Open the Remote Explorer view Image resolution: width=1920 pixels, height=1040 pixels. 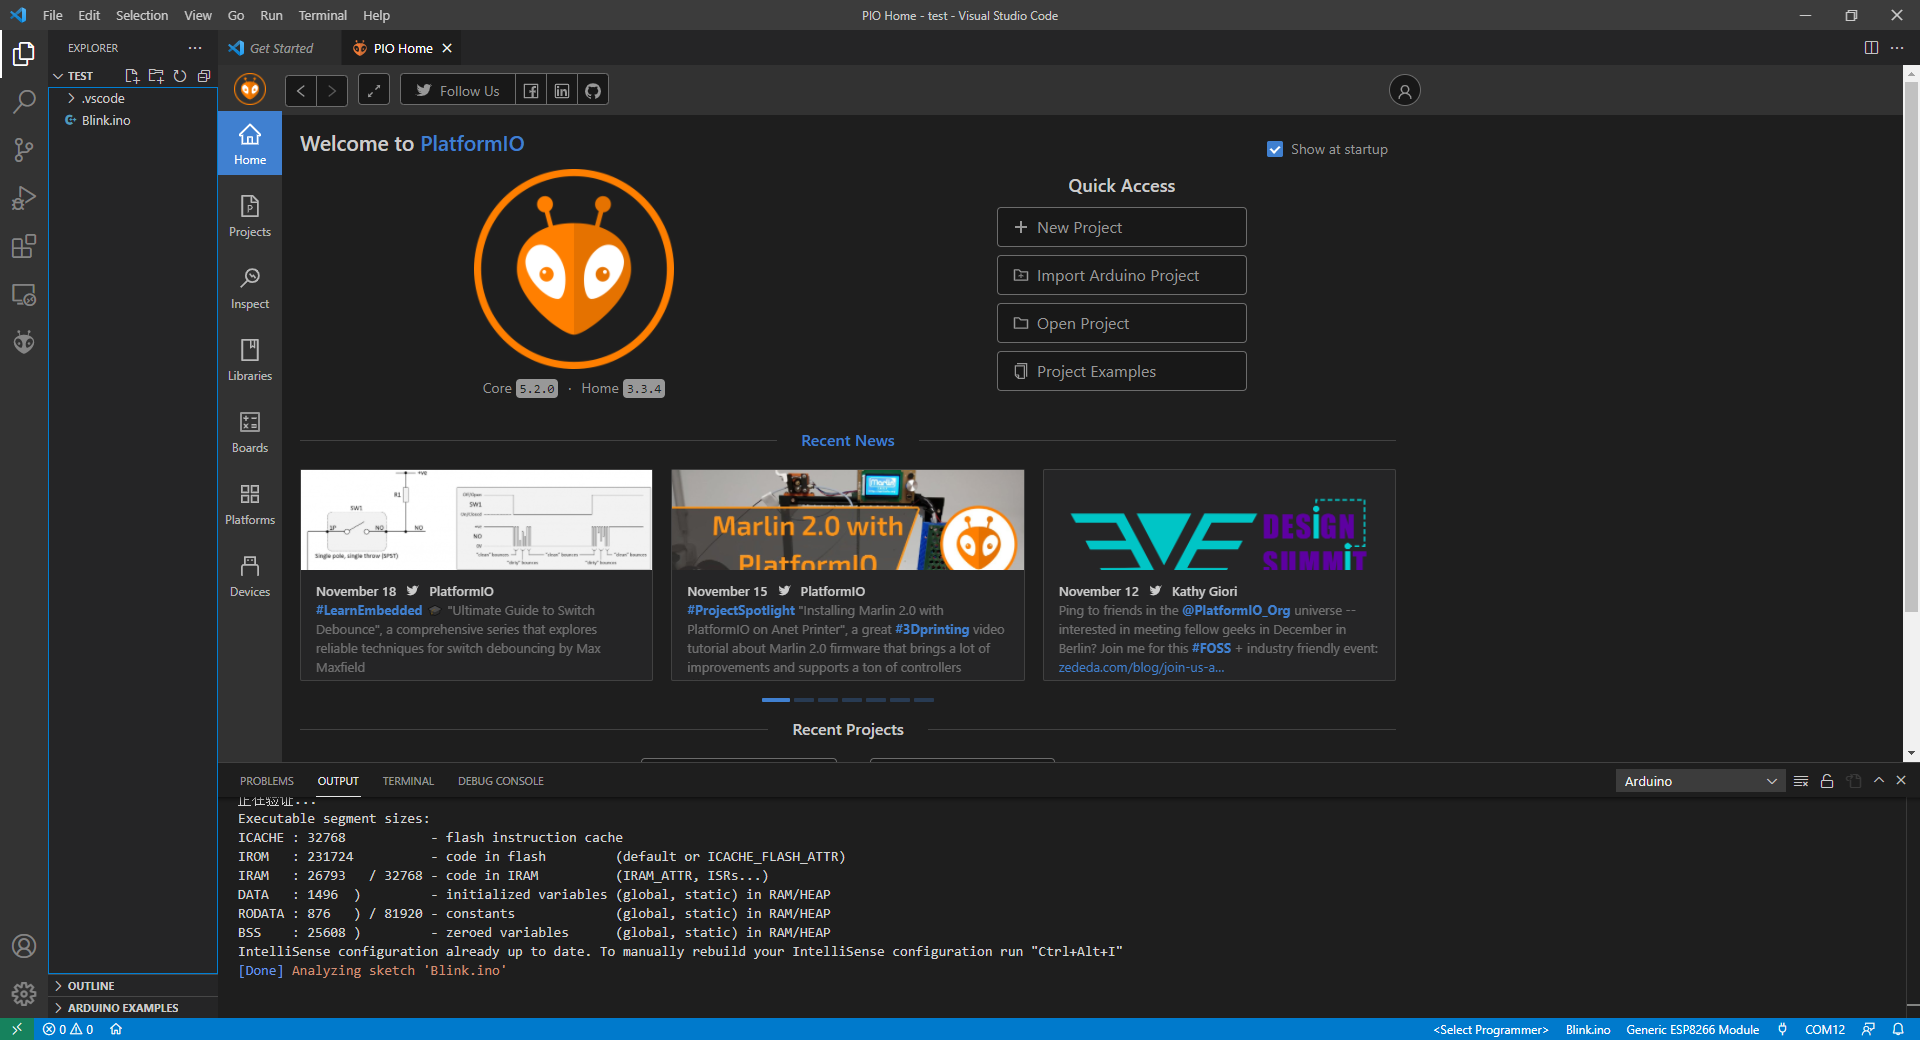click(24, 295)
